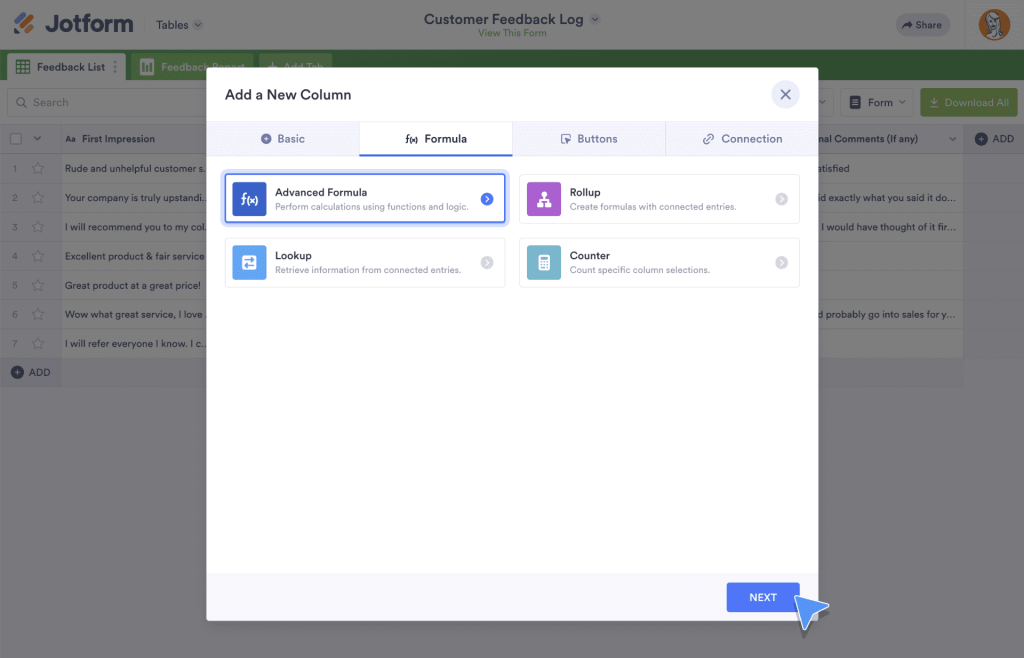Toggle the star on row 1

38,169
